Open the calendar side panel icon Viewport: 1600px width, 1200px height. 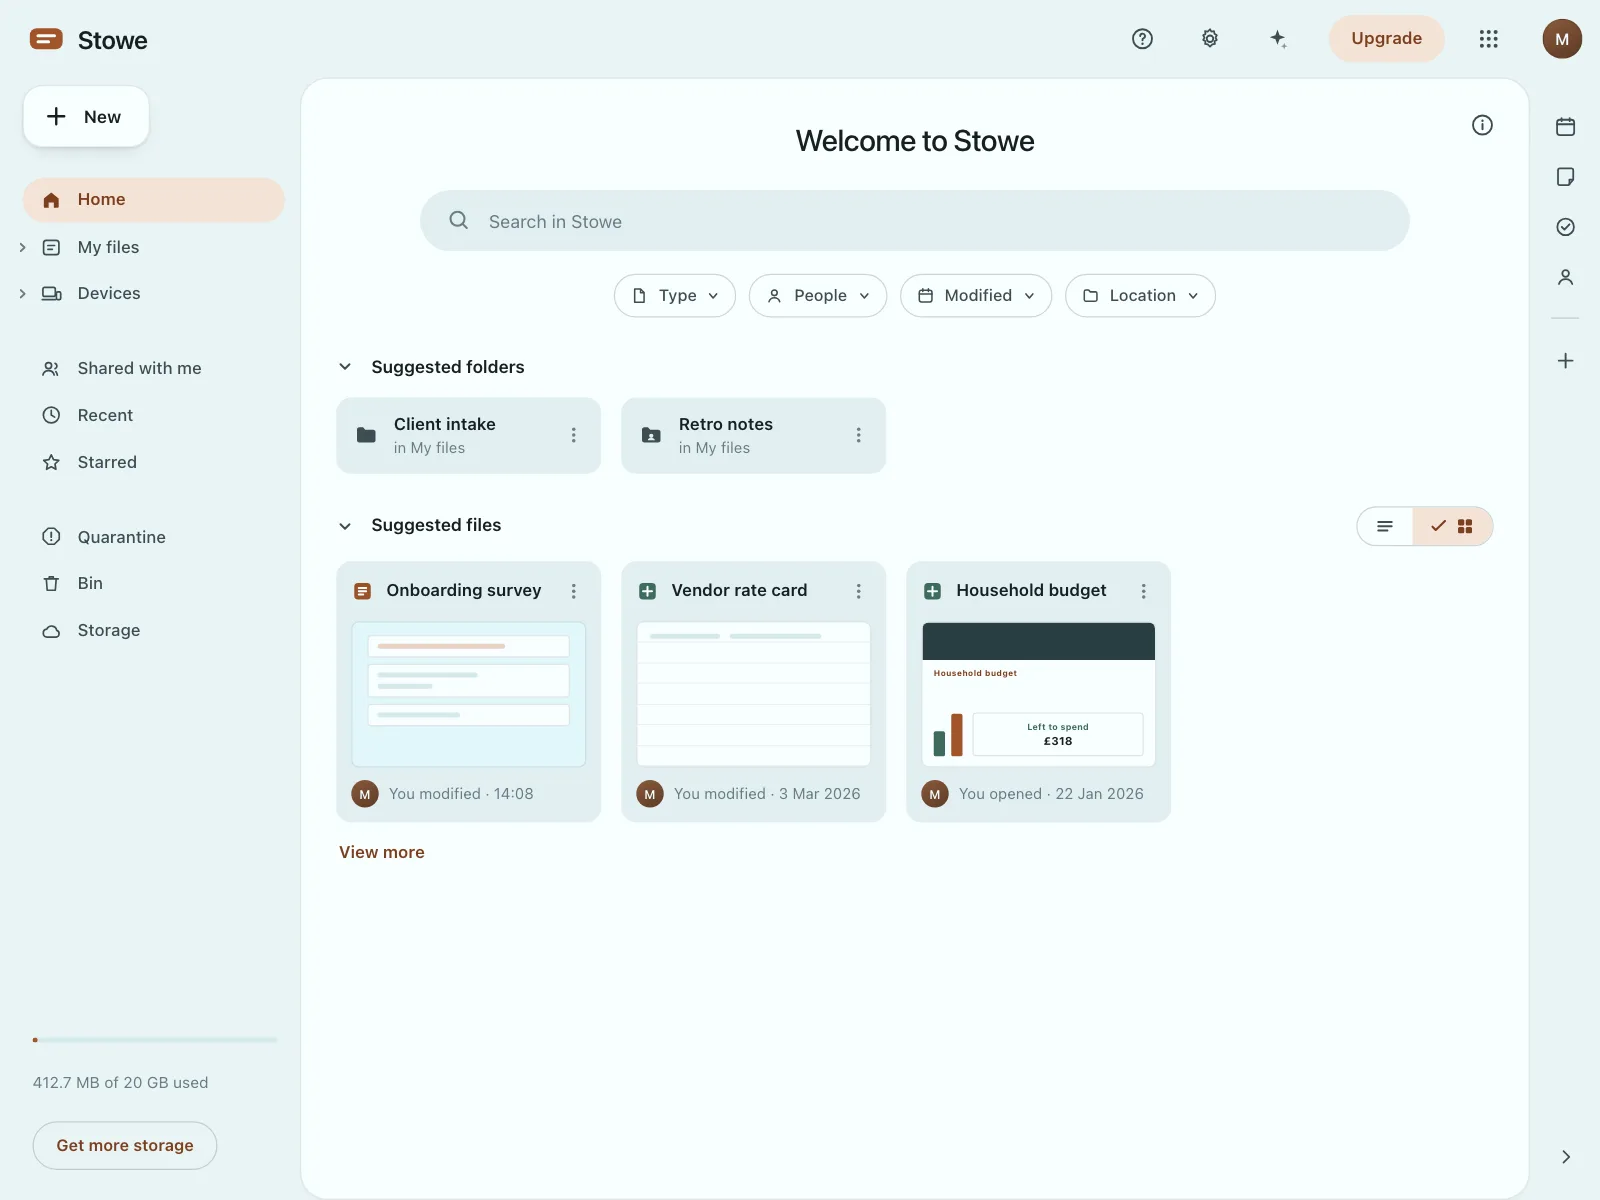click(x=1566, y=127)
